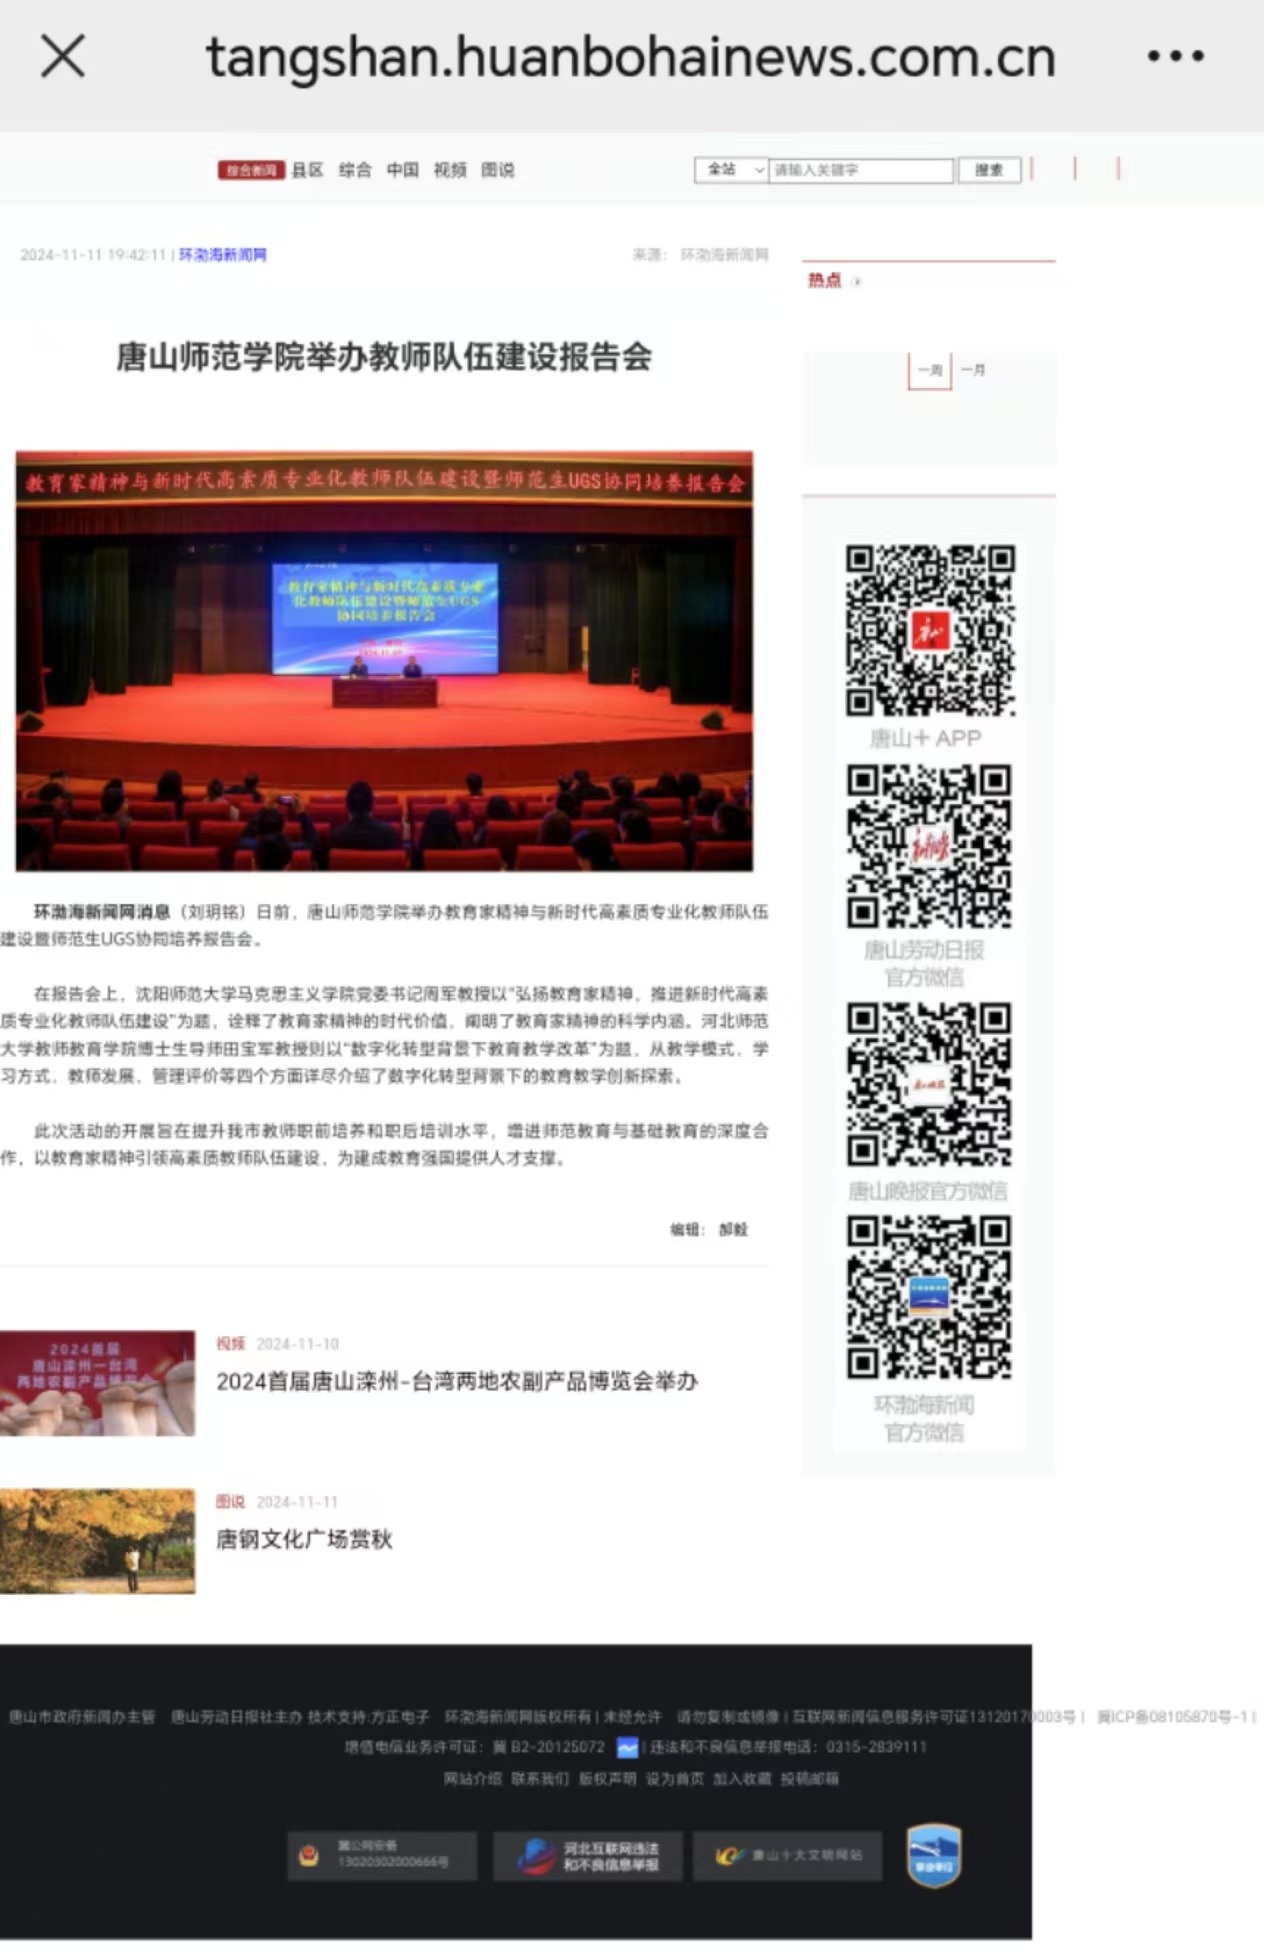Click the 冀公网安备 police badge icon
This screenshot has width=1264, height=1958.
pos(309,1856)
